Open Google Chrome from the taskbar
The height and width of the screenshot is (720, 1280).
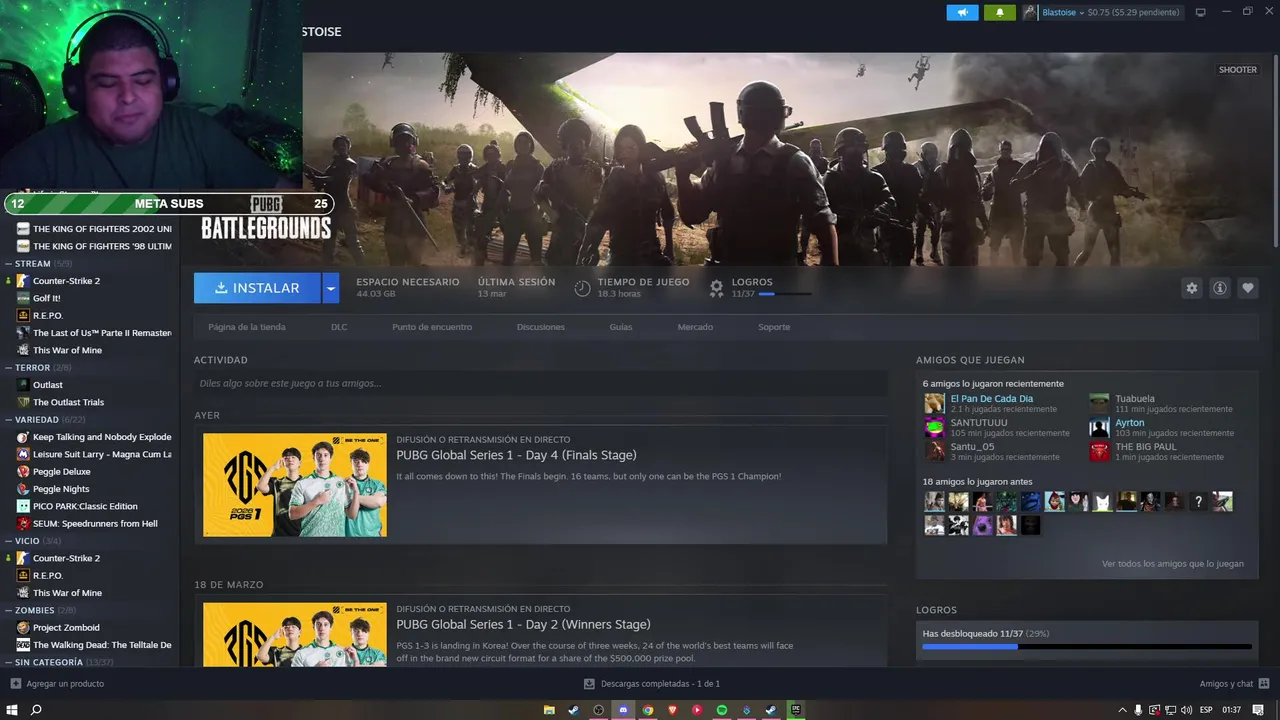click(x=648, y=710)
